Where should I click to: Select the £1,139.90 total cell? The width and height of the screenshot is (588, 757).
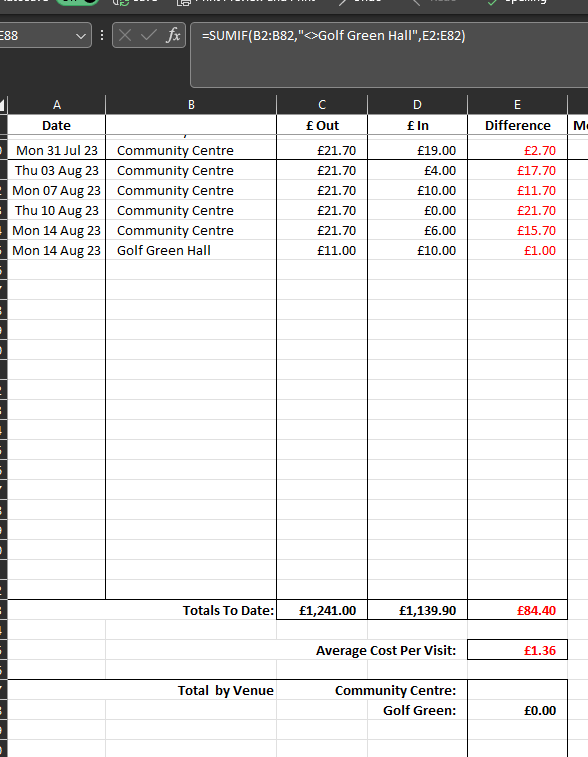(x=418, y=610)
